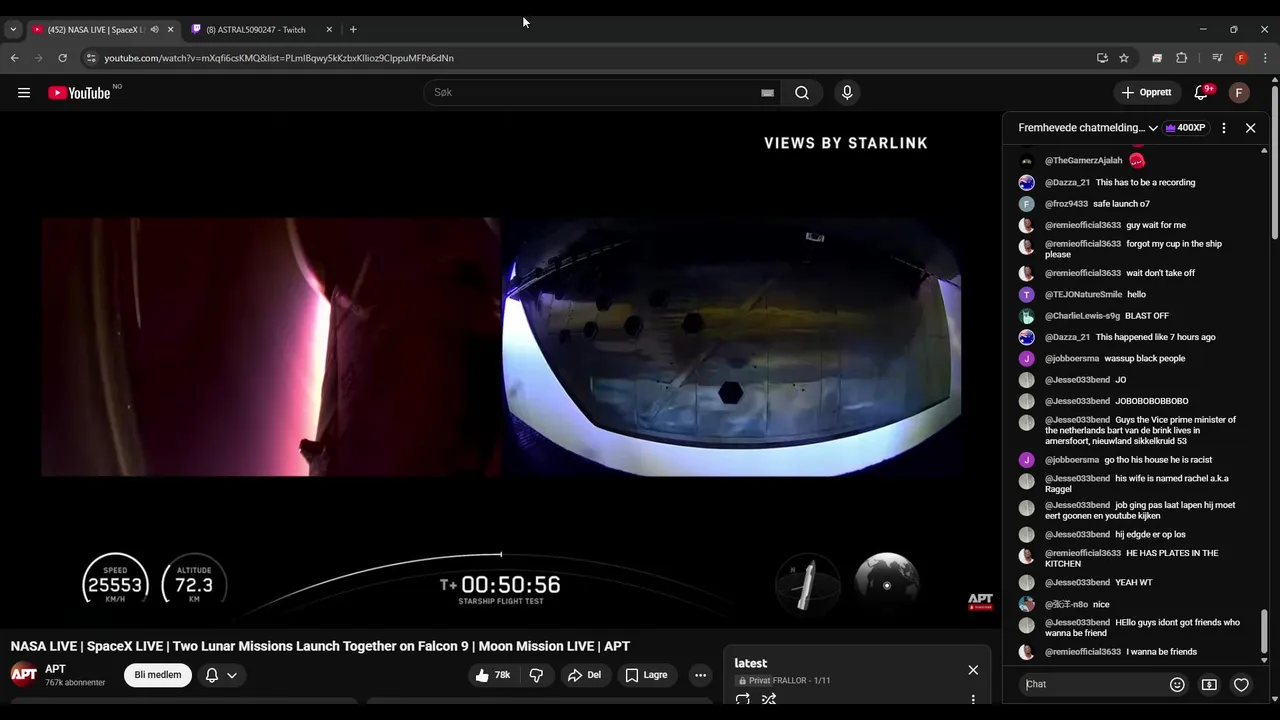Focus the Chat message input field

[1094, 684]
